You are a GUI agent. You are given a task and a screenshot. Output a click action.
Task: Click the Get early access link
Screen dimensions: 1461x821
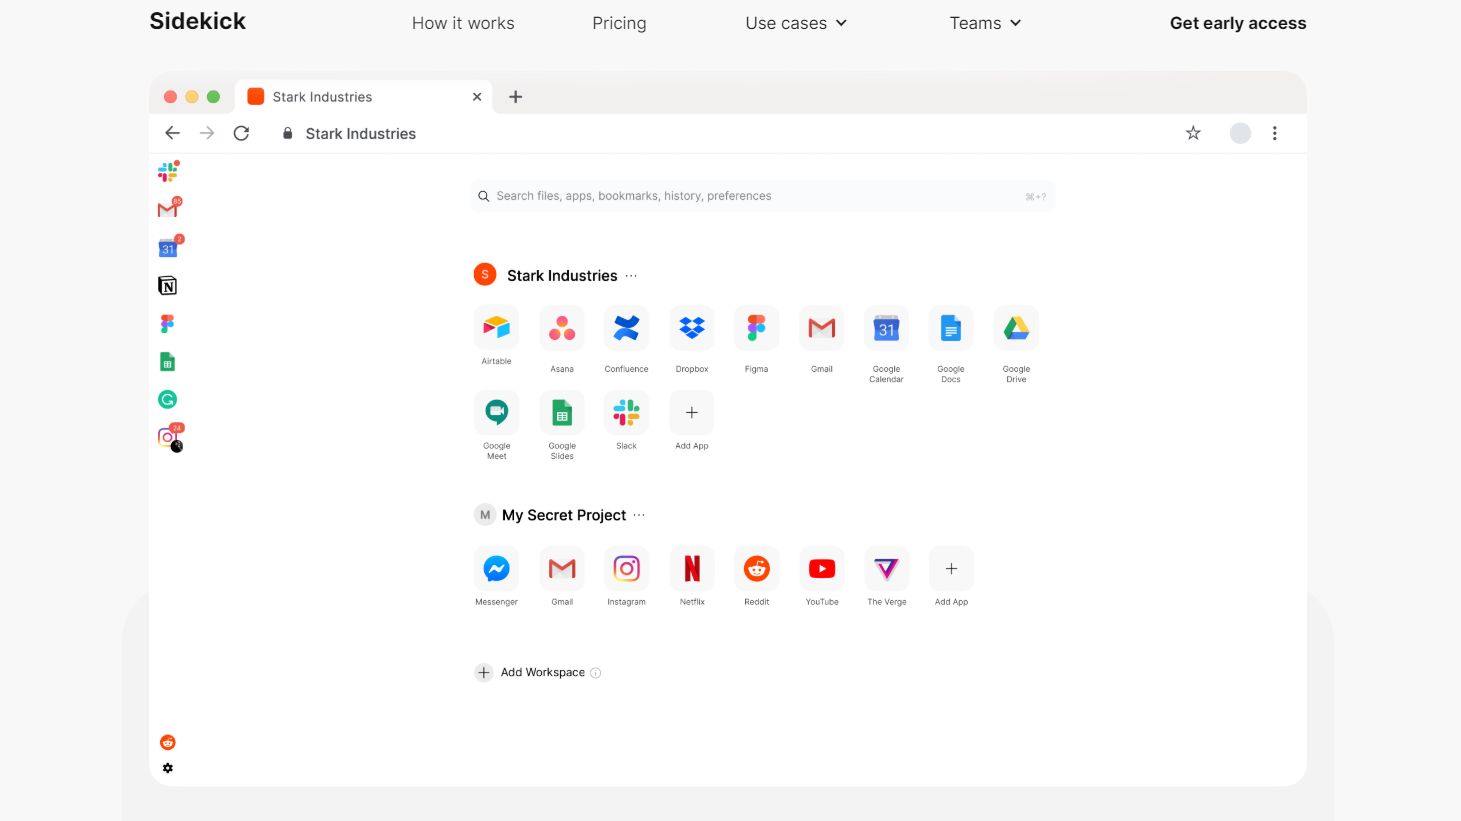pyautogui.click(x=1238, y=22)
